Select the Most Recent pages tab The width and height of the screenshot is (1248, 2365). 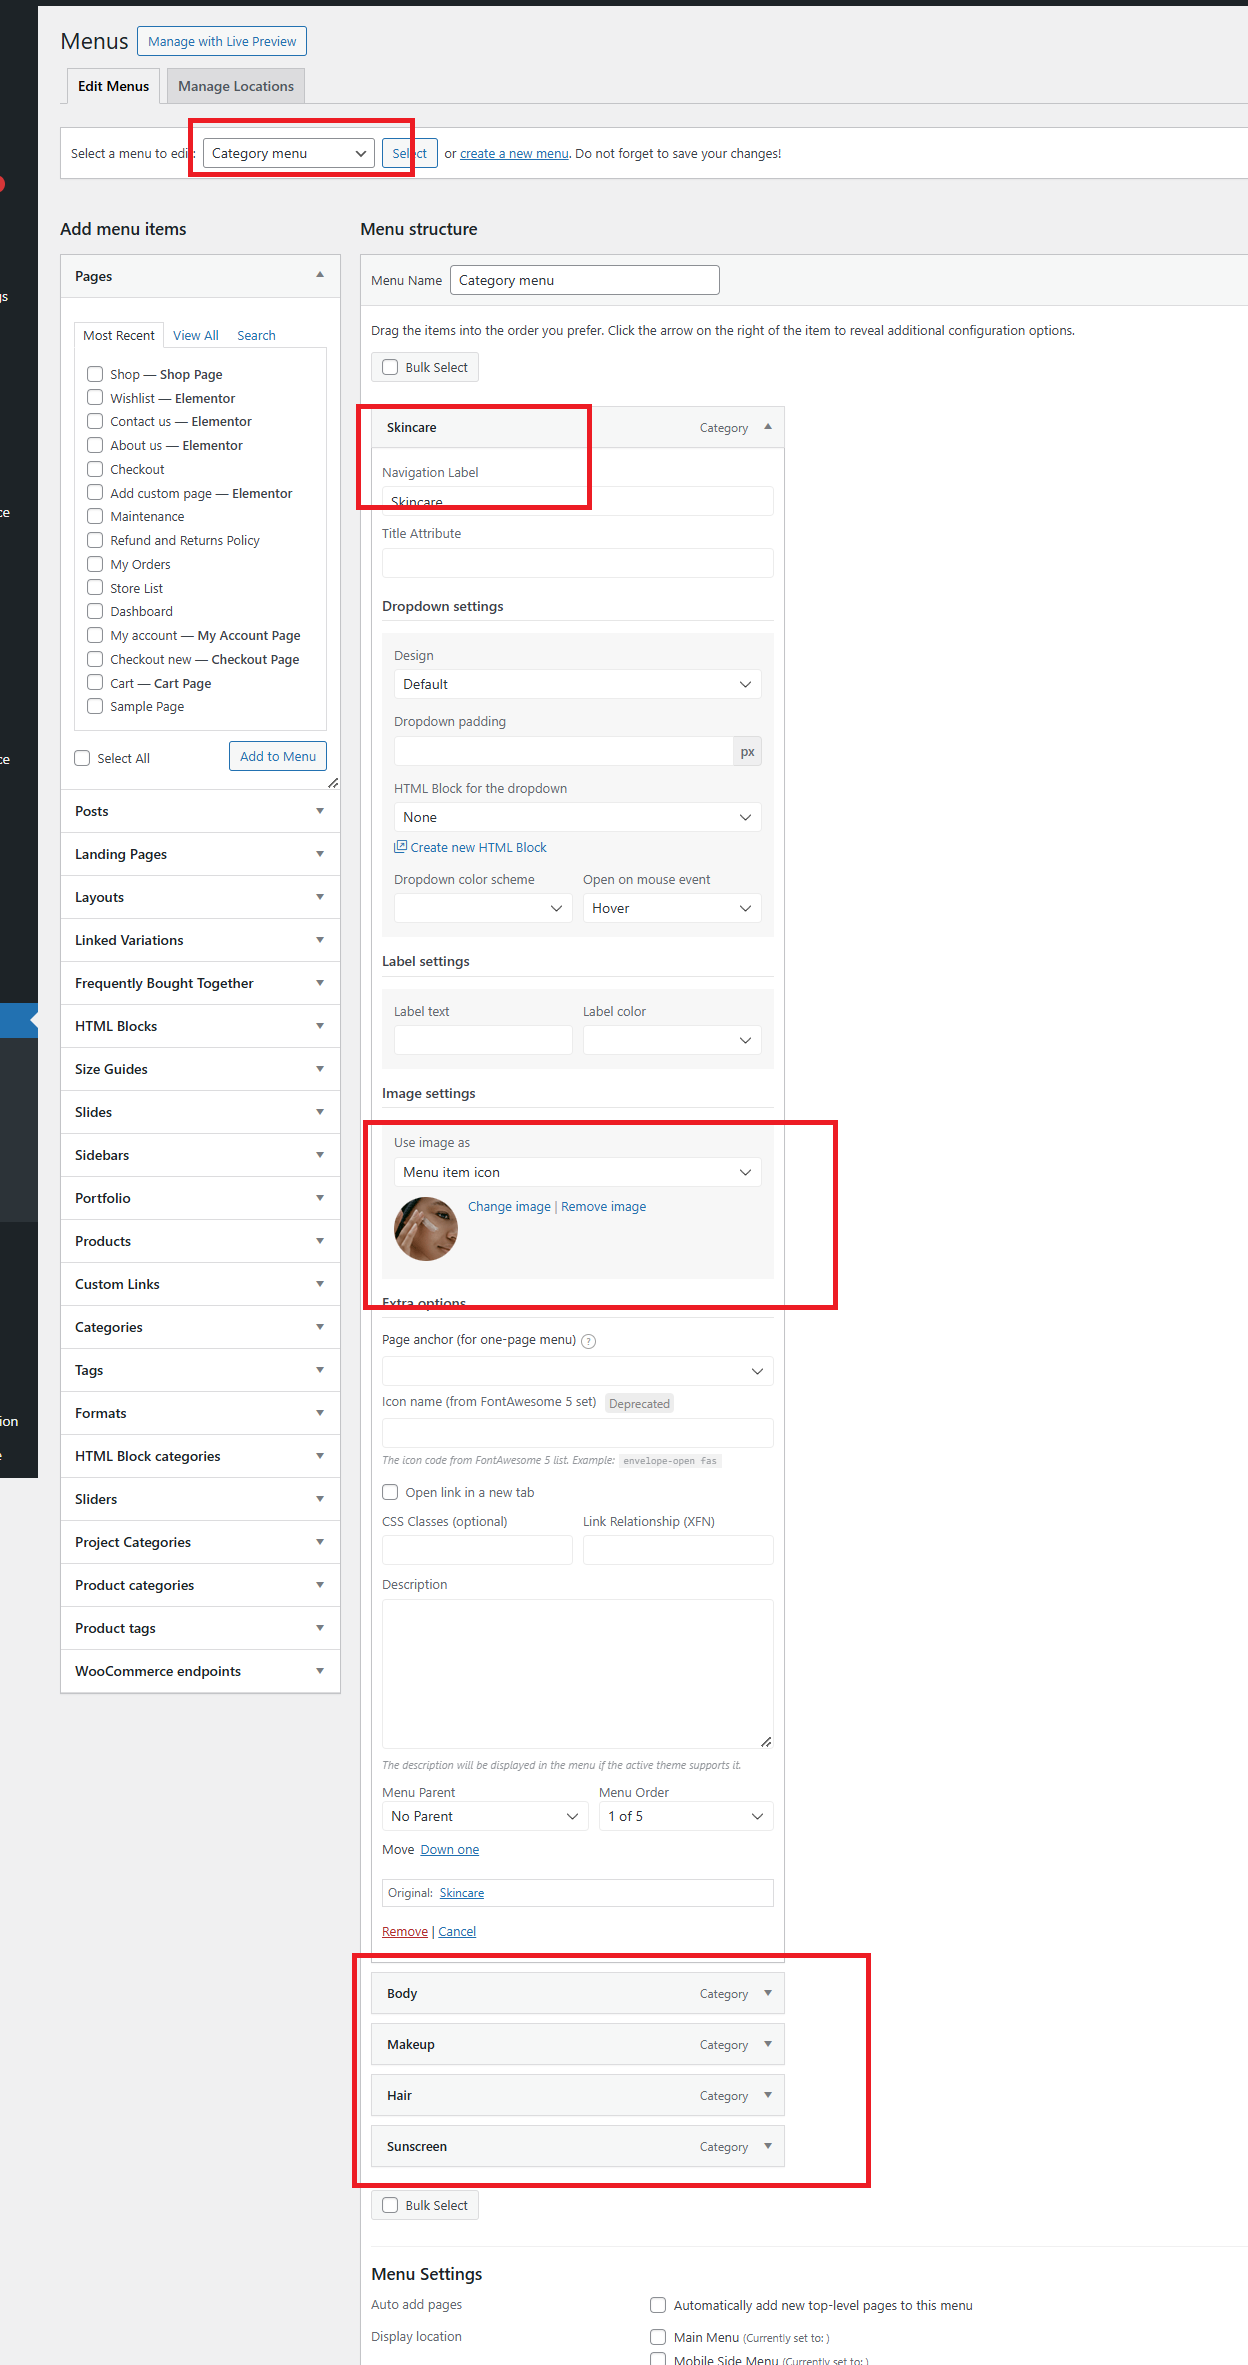[119, 335]
